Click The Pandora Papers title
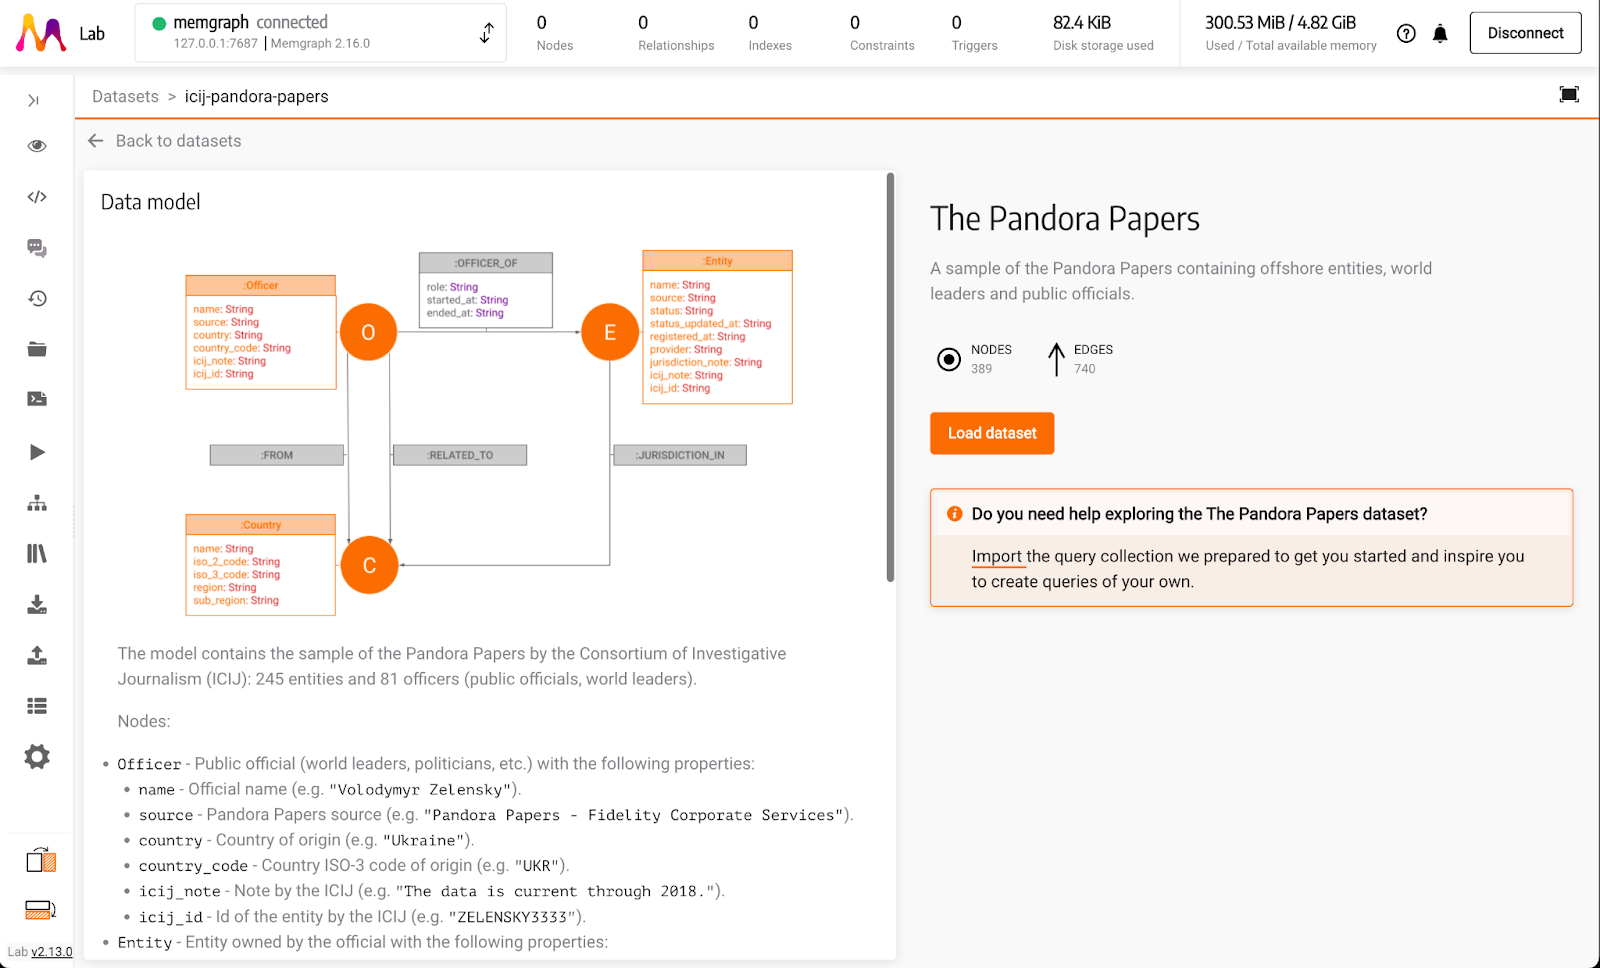The image size is (1600, 968). [1065, 219]
